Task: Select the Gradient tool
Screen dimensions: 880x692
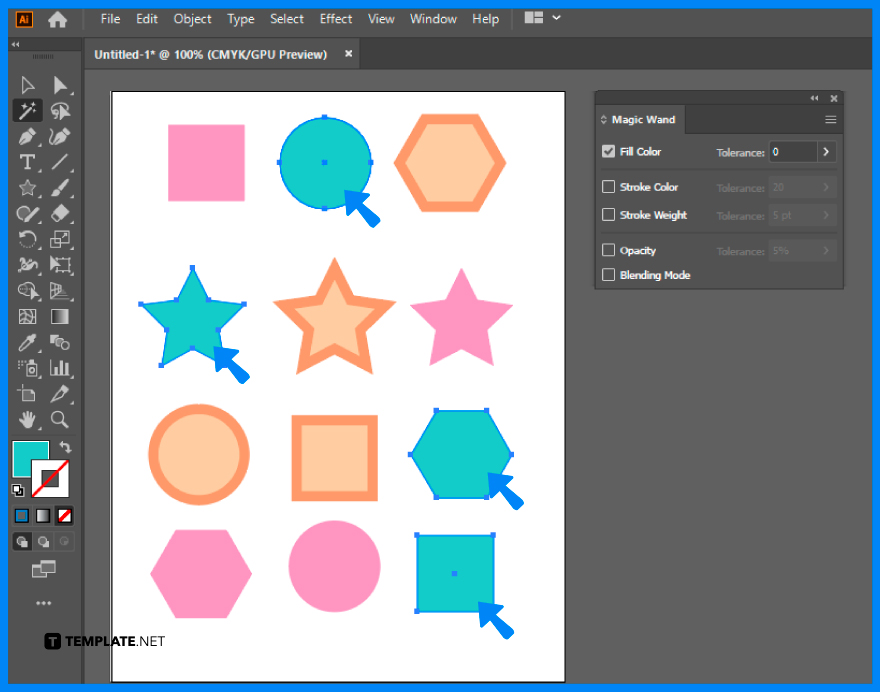Action: [61, 317]
